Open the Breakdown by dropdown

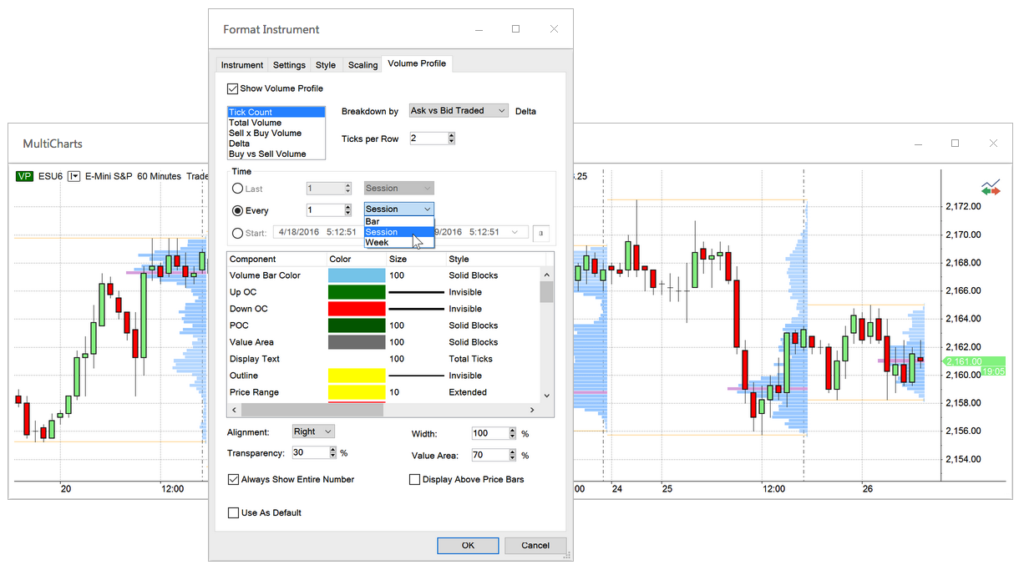pyautogui.click(x=458, y=111)
